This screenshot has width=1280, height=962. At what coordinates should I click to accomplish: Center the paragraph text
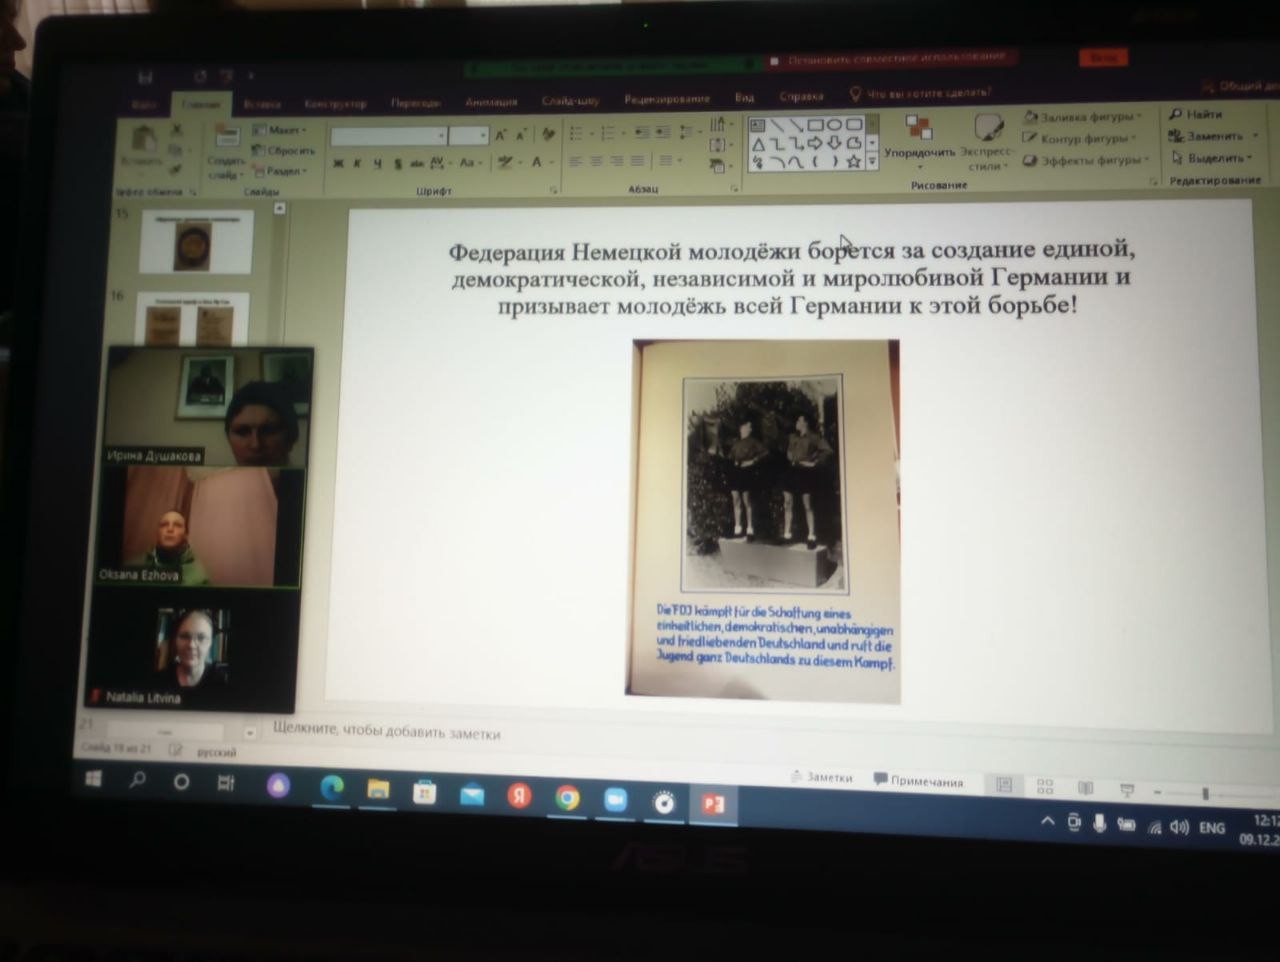596,161
